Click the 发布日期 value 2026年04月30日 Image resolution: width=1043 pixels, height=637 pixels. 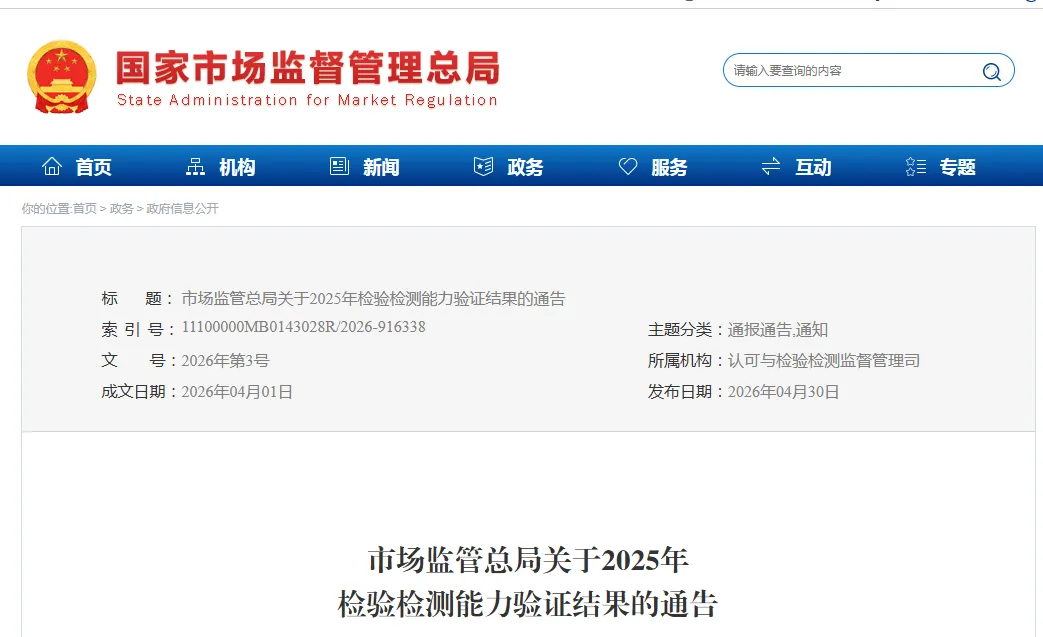pyautogui.click(x=783, y=392)
